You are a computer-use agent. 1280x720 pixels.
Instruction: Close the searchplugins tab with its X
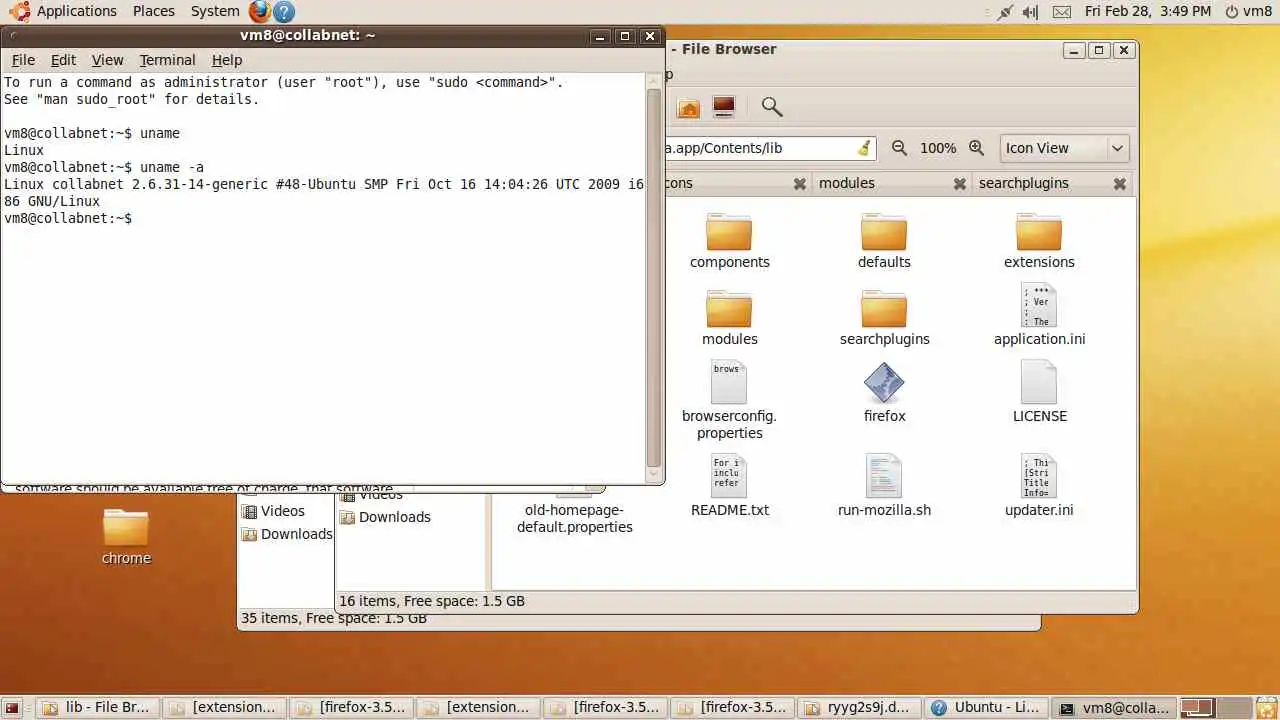click(1120, 184)
